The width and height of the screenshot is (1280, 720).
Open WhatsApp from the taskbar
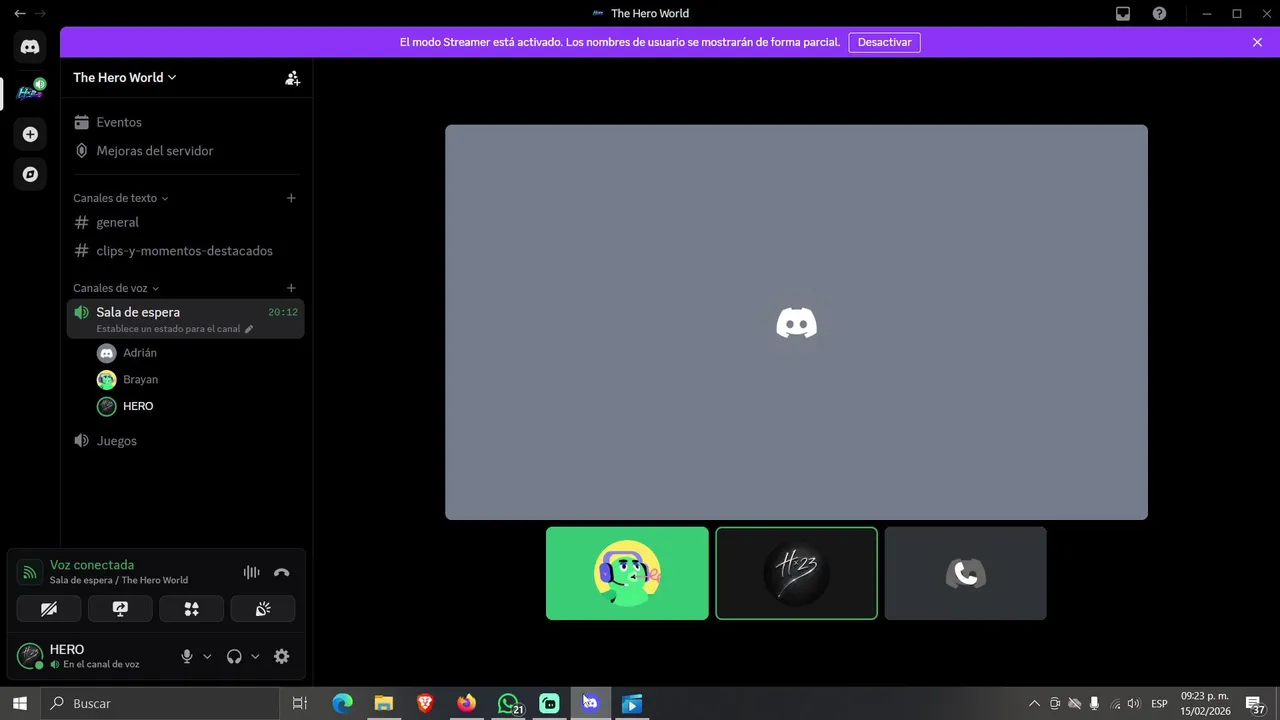[x=508, y=703]
